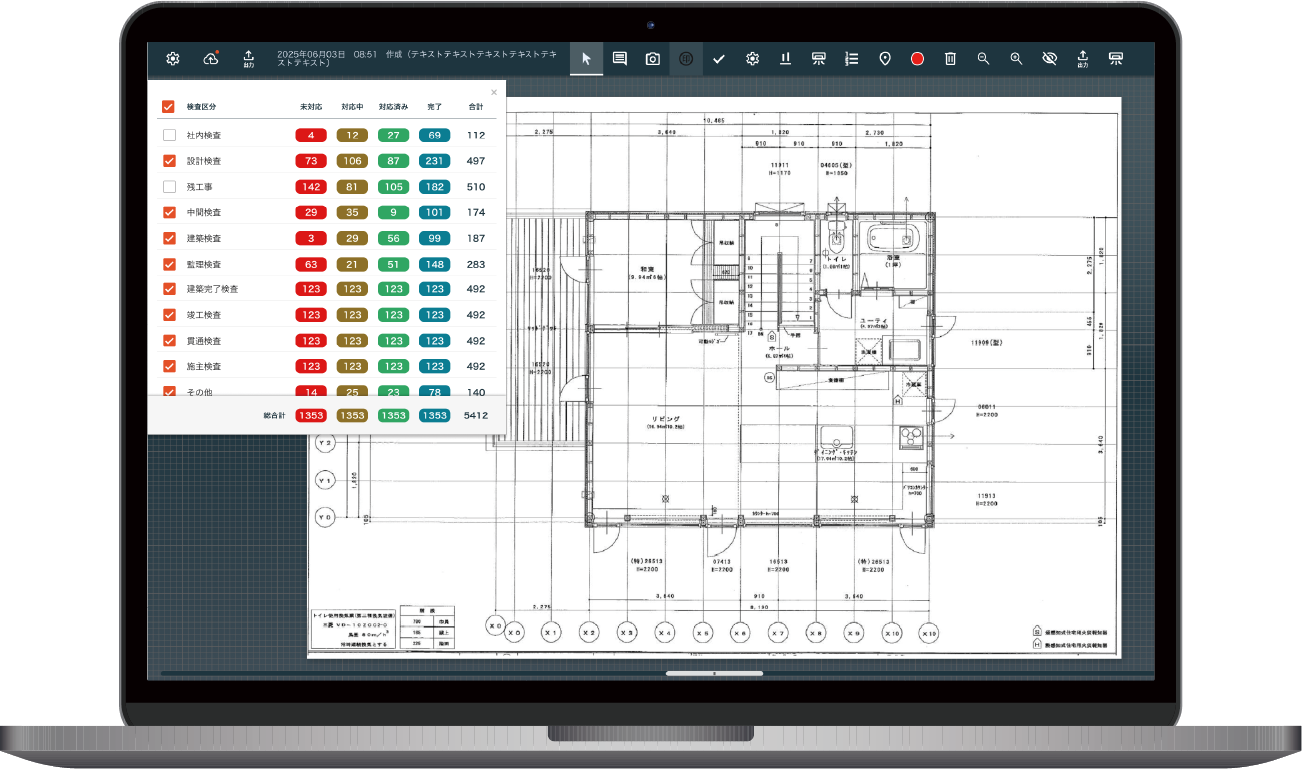Screen dimensions: 1302x769
Task: Click the checkmark tool in toolbar
Action: point(719,59)
